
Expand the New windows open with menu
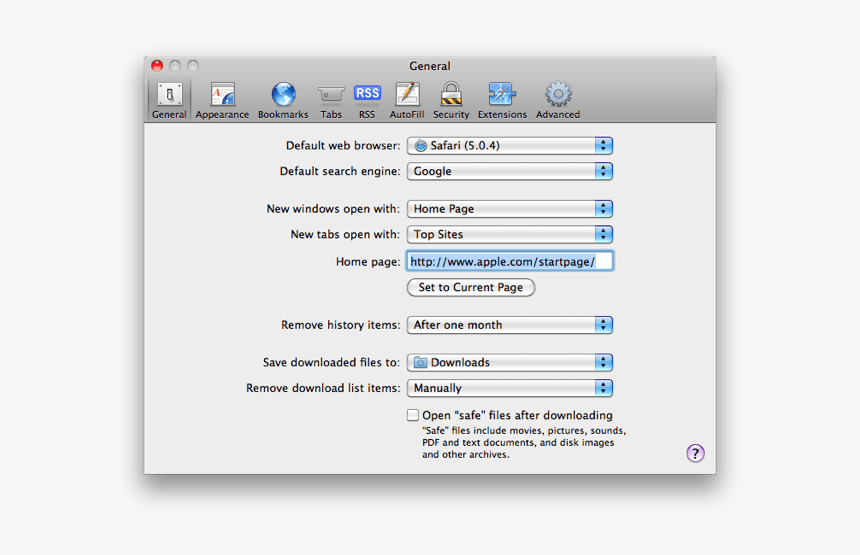click(510, 209)
